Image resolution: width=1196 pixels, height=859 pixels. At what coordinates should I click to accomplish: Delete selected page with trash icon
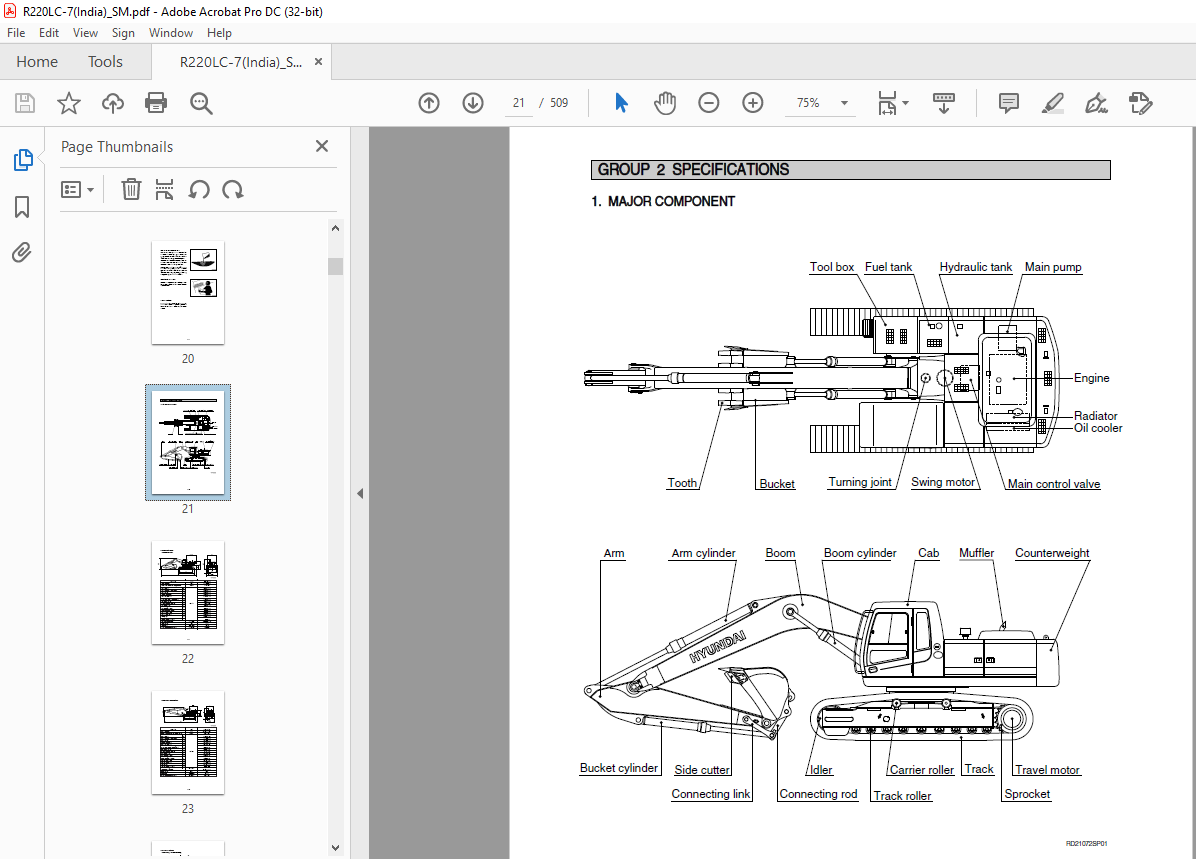point(131,189)
